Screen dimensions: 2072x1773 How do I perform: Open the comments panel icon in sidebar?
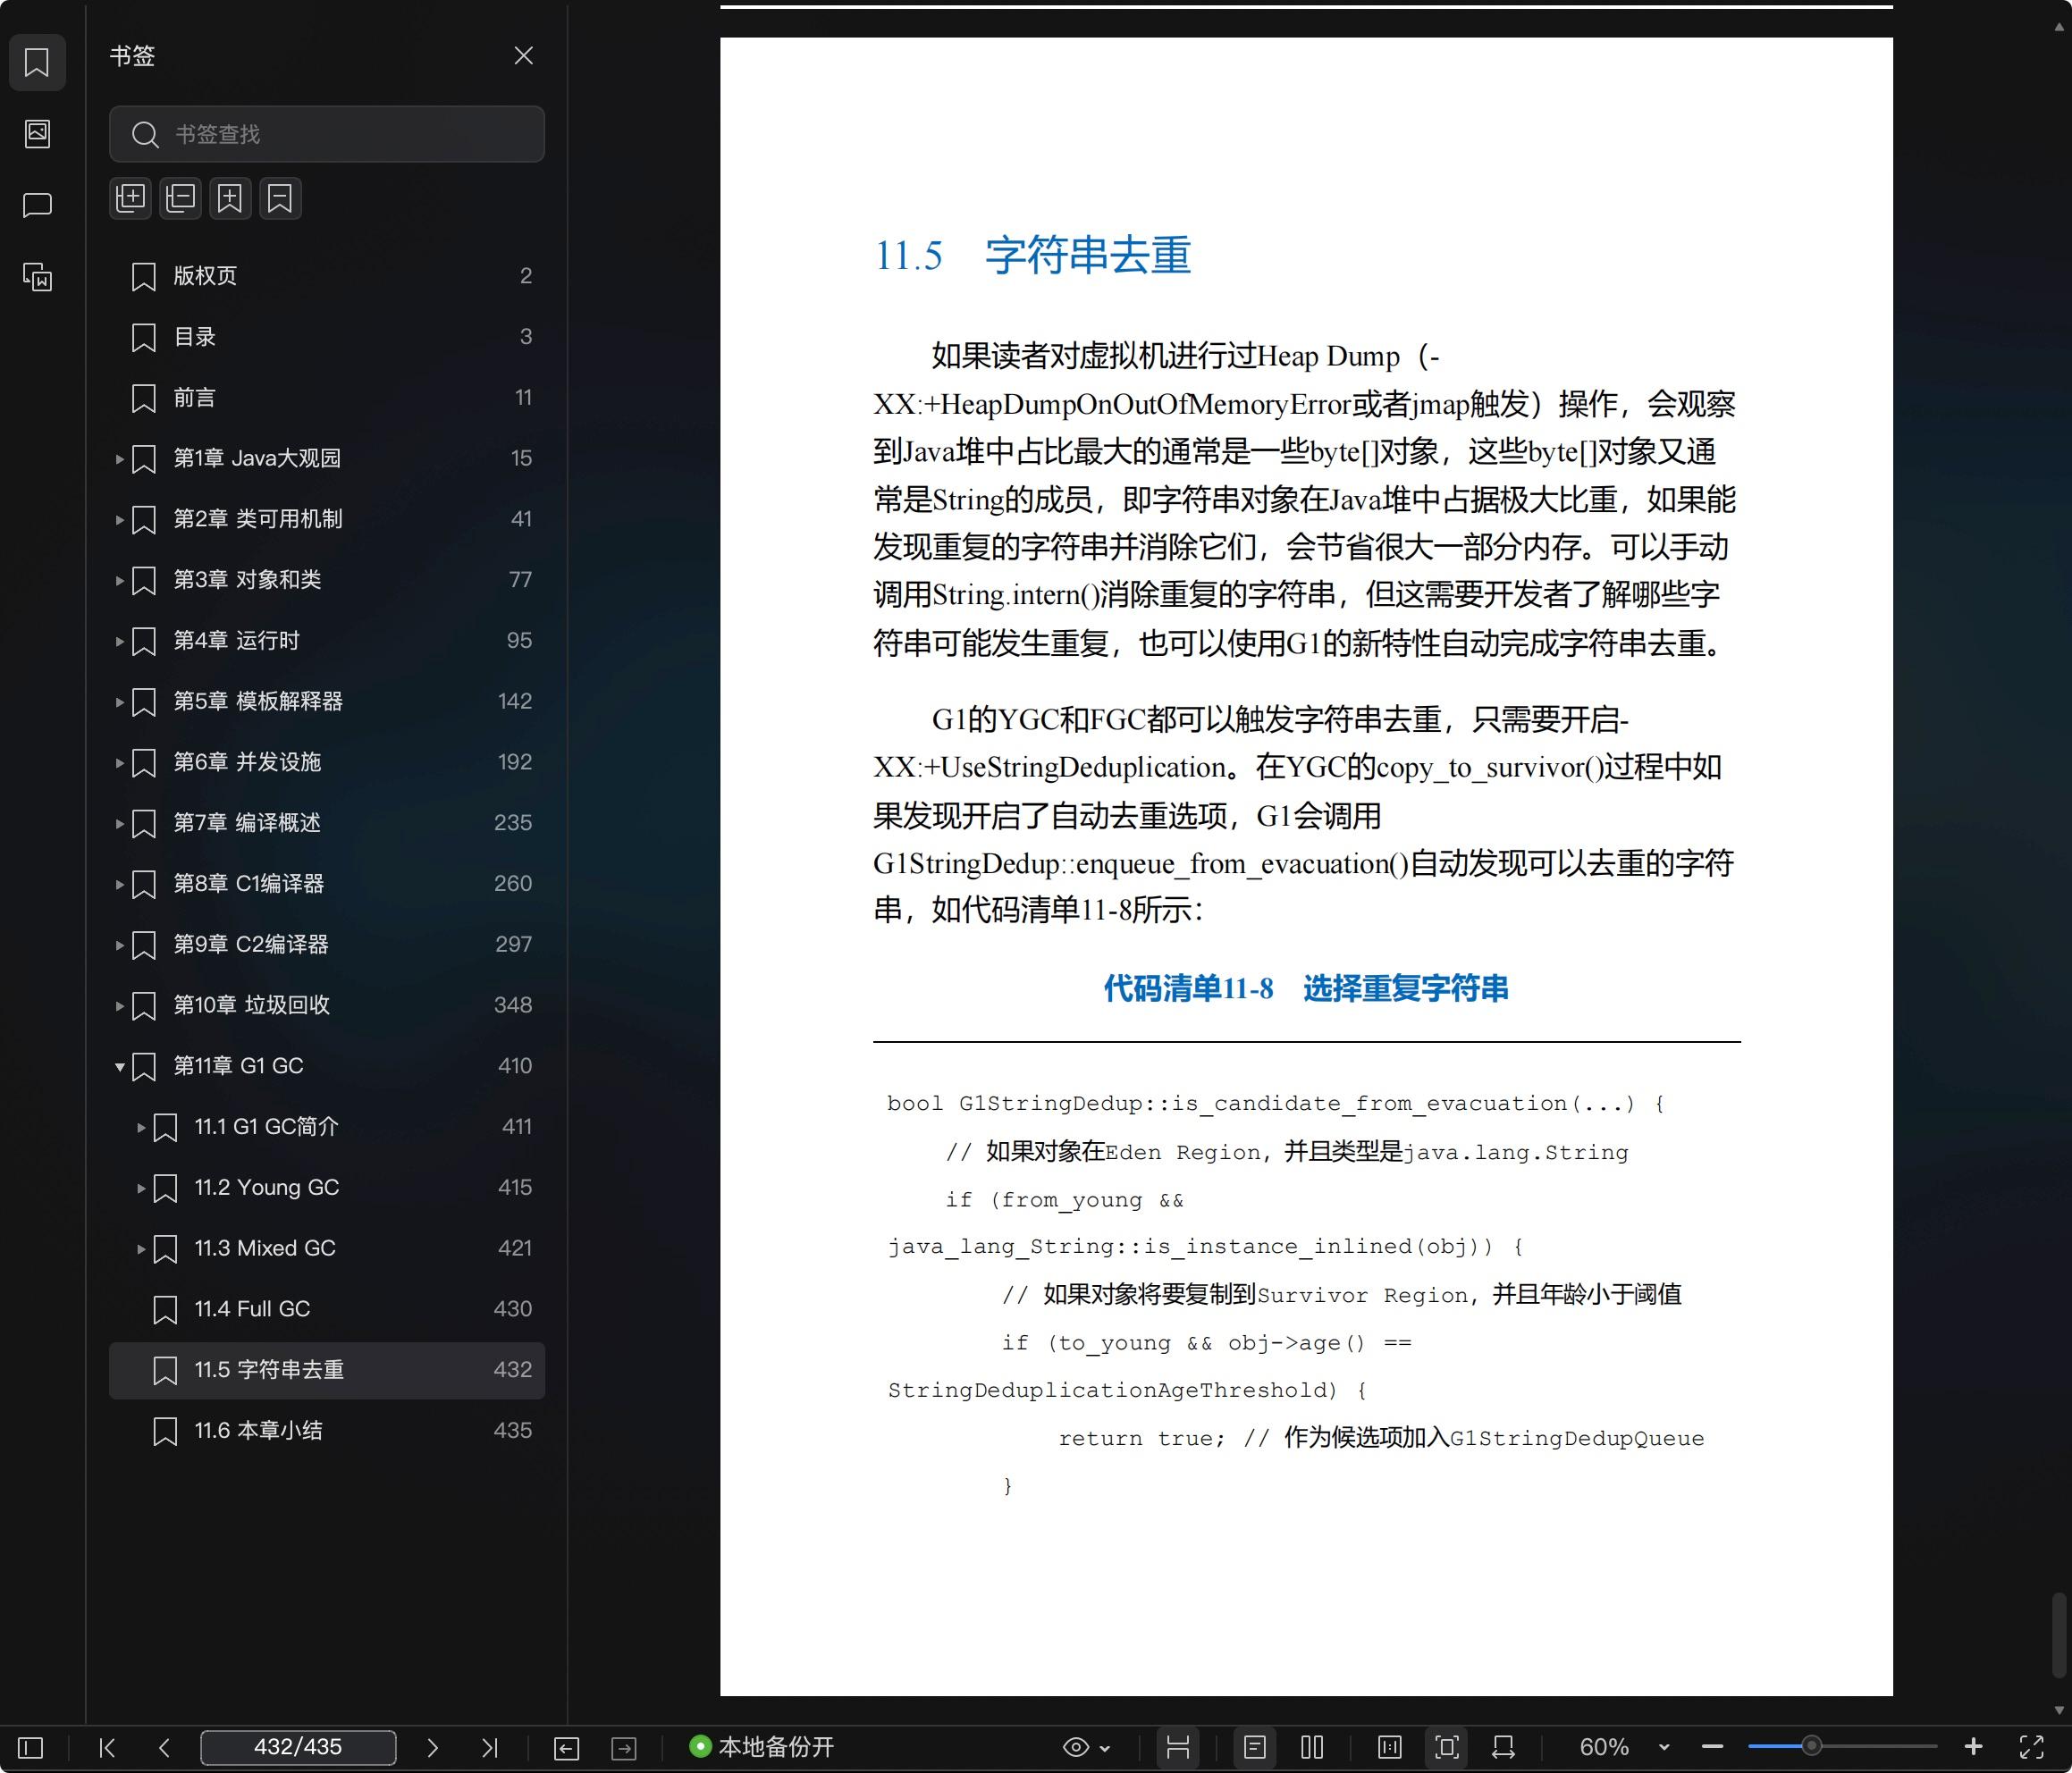click(37, 205)
